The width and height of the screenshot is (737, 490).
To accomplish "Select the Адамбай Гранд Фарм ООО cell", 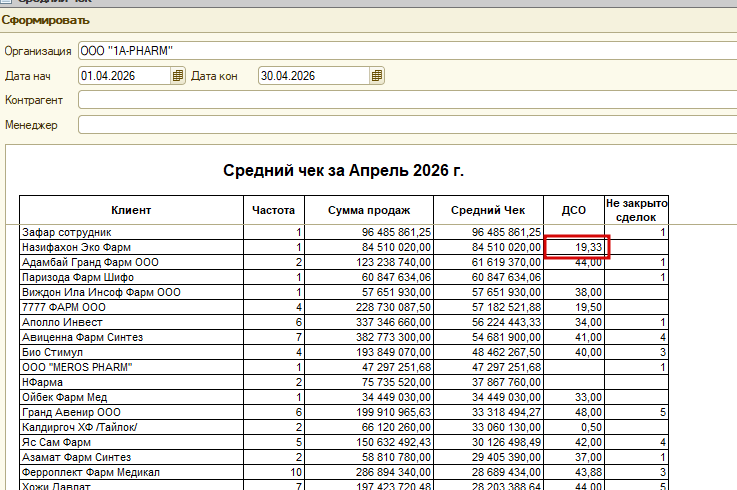I will pyautogui.click(x=131, y=262).
